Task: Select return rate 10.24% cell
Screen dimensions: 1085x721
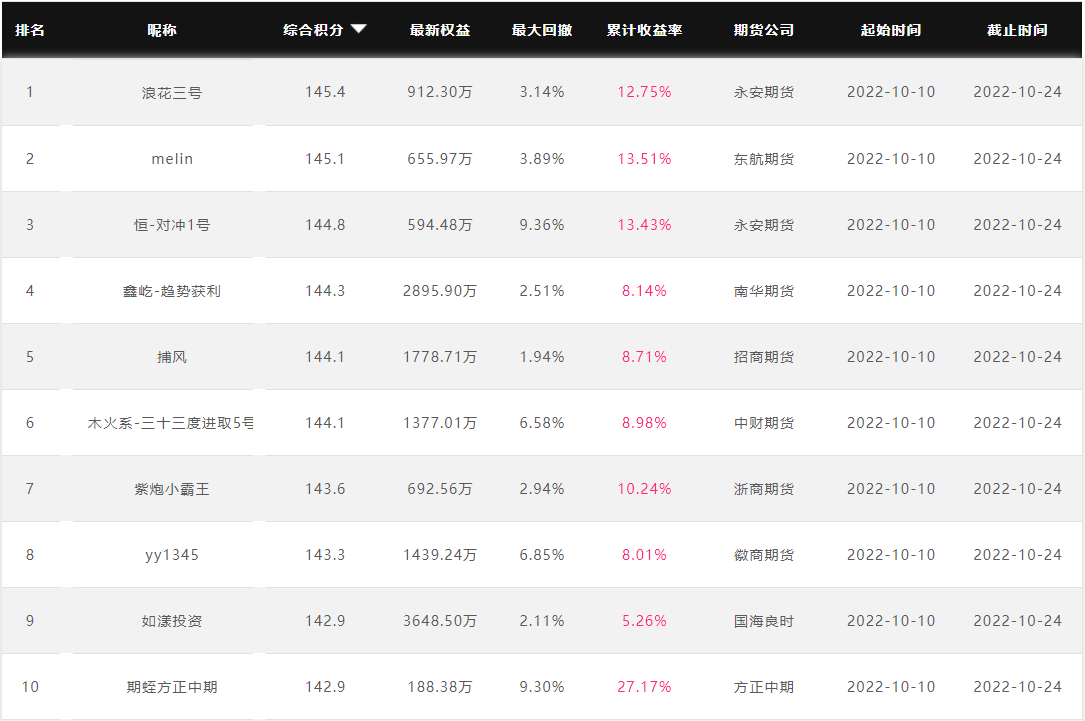Action: (x=644, y=489)
